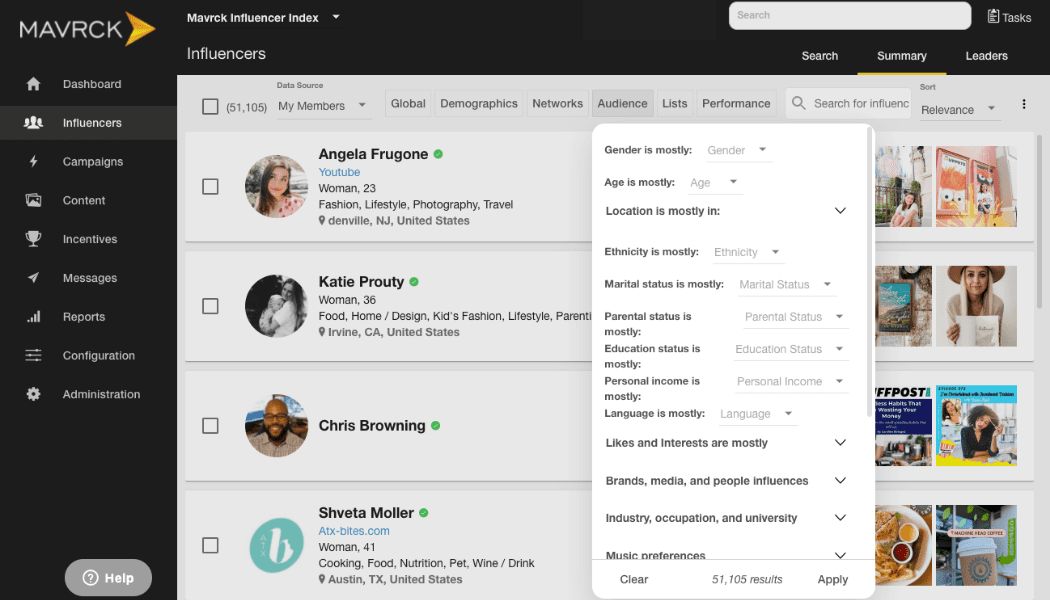Expand Industry, occupation, and university

pos(726,518)
